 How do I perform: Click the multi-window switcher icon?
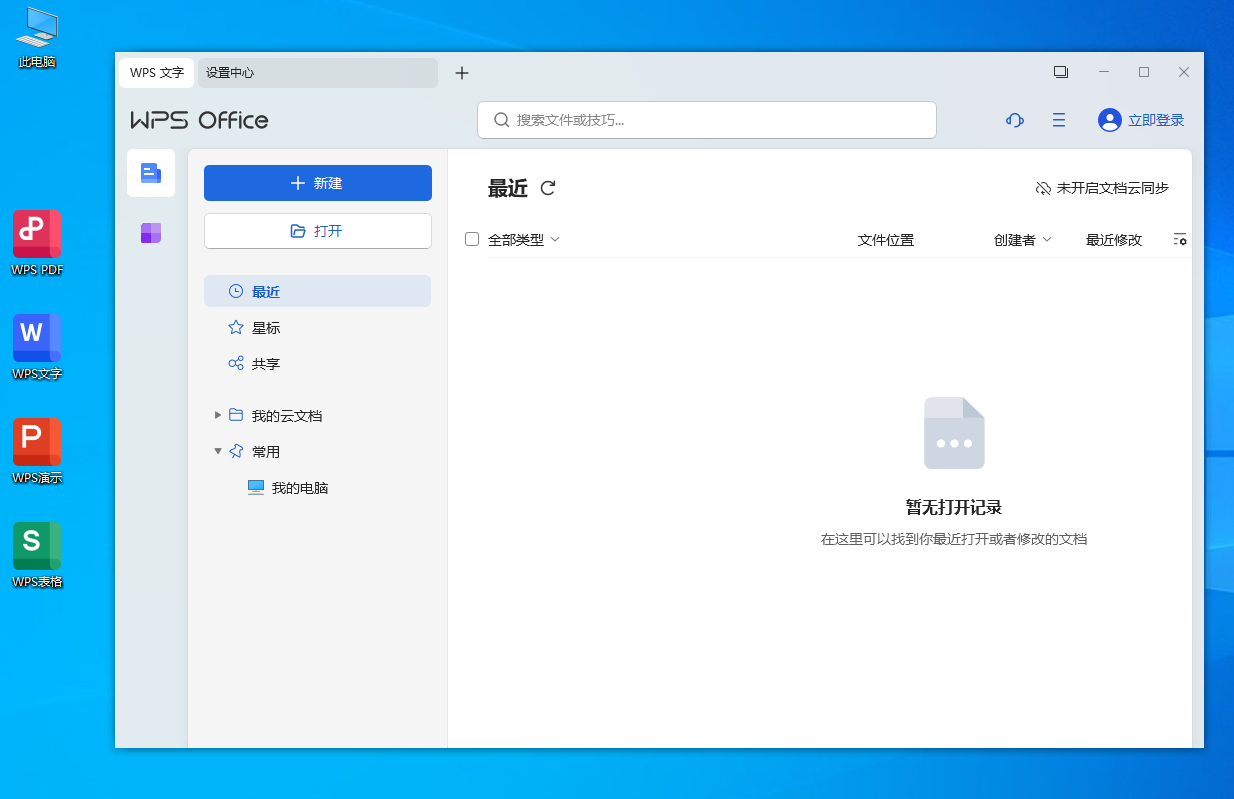coord(1061,72)
